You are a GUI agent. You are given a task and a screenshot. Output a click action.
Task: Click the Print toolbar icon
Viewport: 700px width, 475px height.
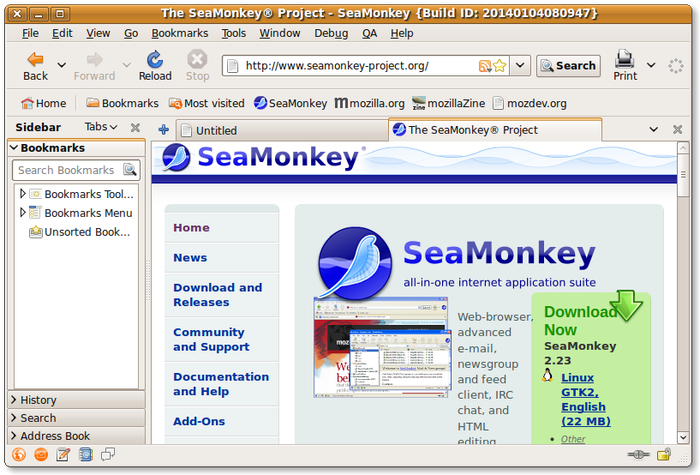coord(625,66)
